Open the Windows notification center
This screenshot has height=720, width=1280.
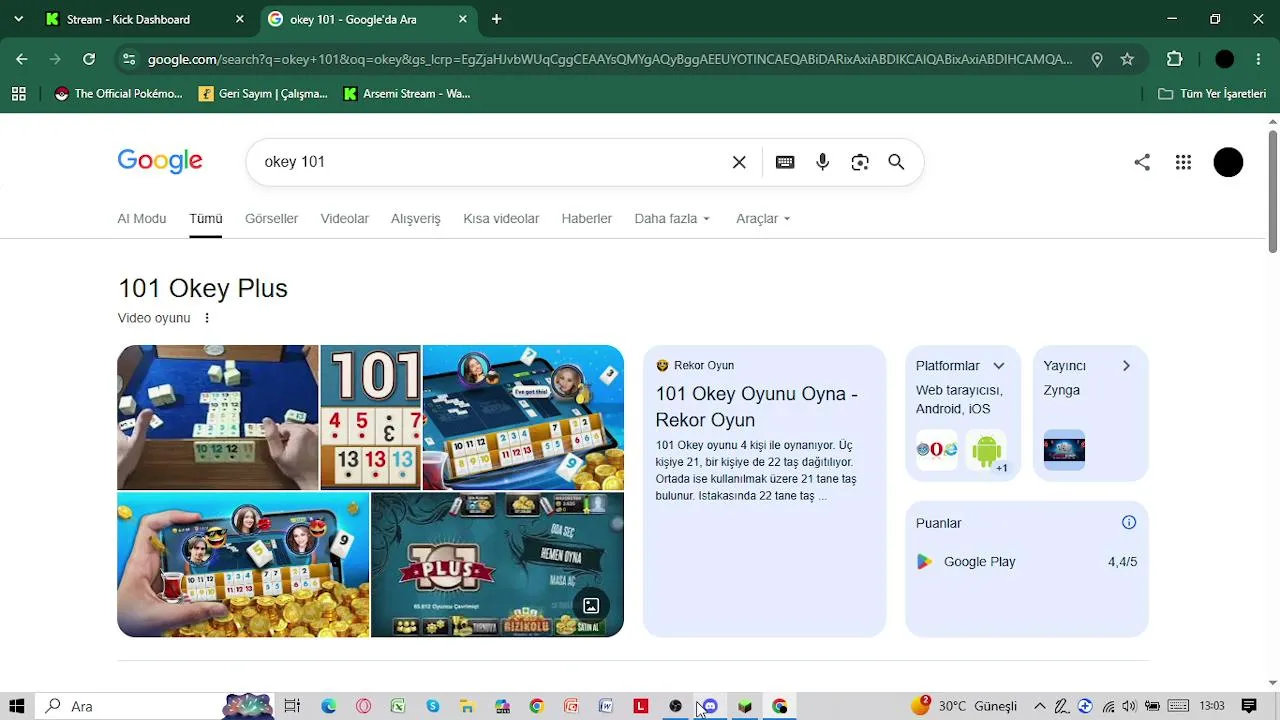pos(1249,706)
